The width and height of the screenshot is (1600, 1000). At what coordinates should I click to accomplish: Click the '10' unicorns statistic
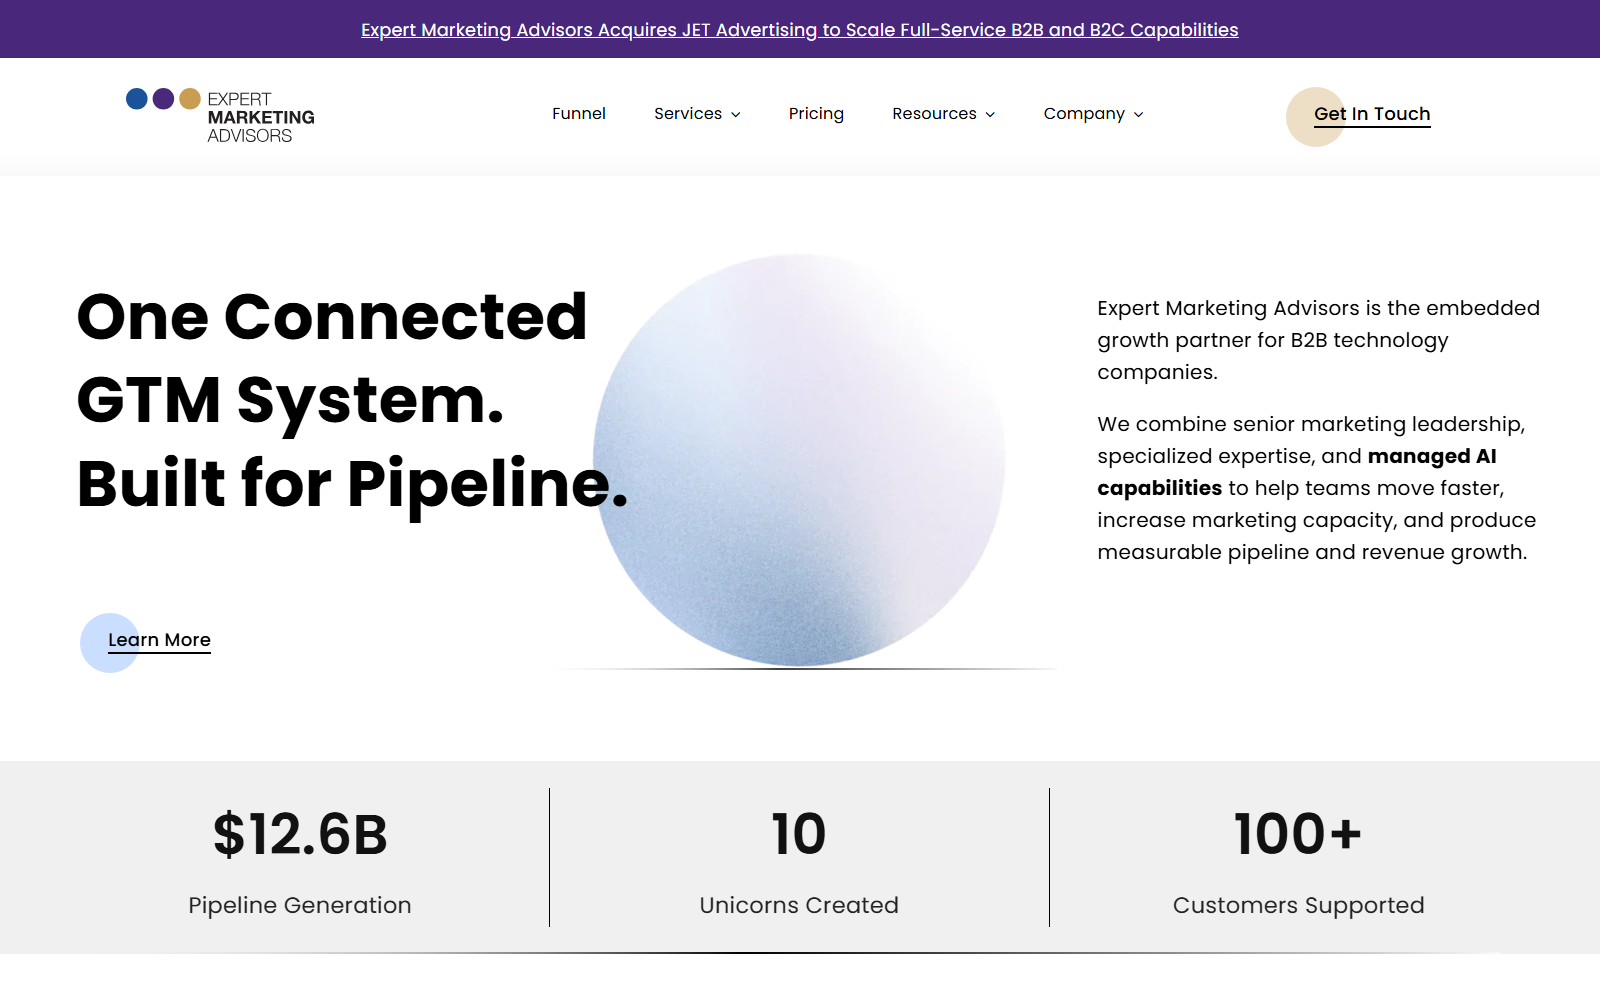799,834
